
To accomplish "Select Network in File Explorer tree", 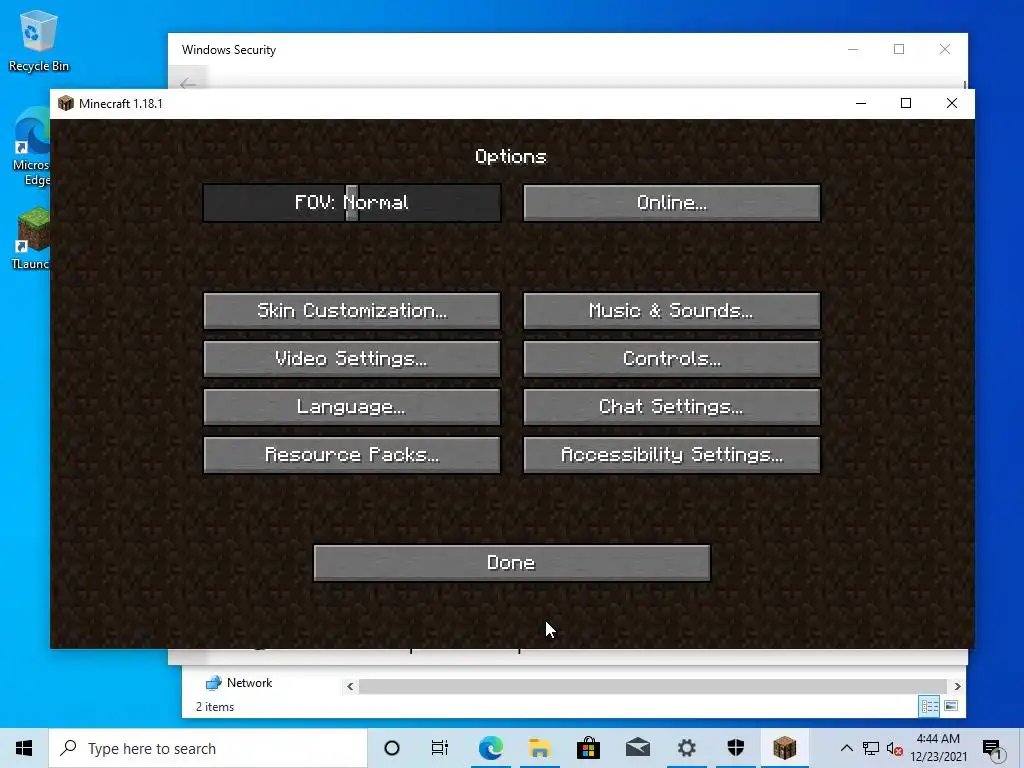I will [239, 683].
